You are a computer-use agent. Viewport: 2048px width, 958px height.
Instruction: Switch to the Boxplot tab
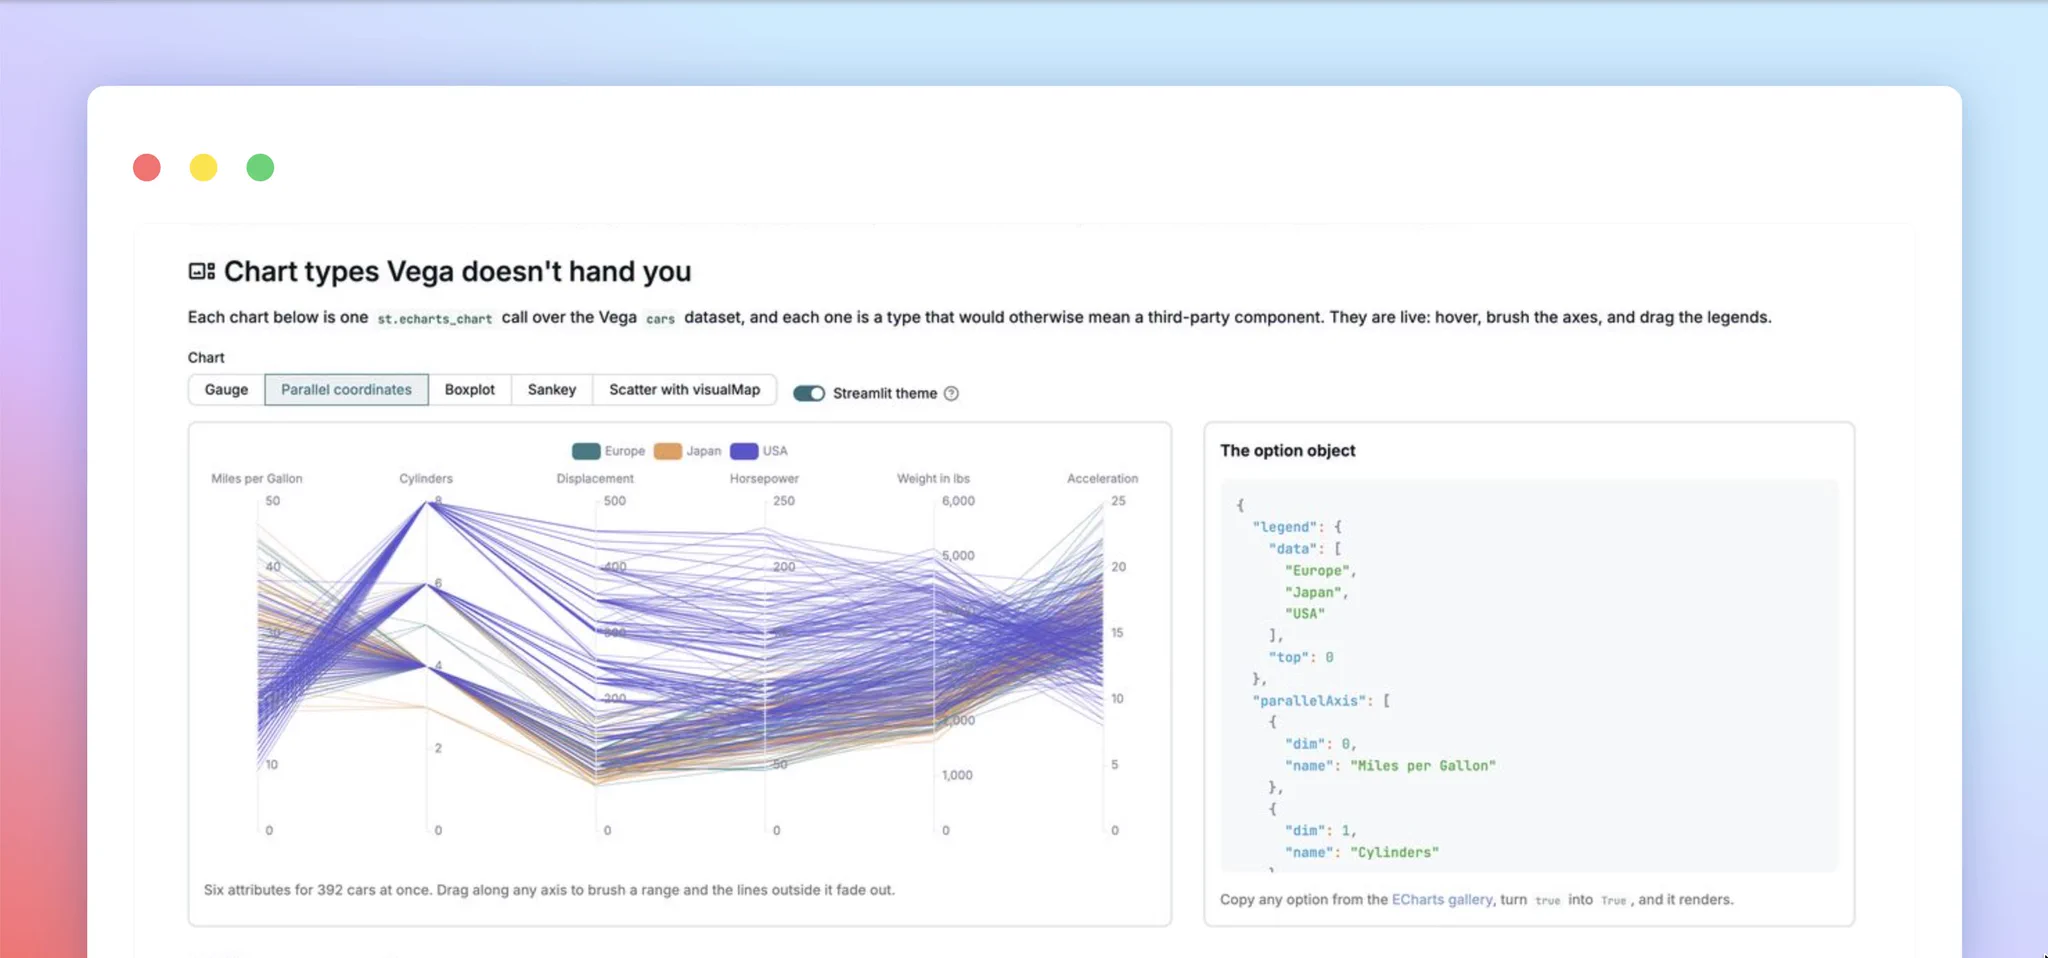[470, 389]
